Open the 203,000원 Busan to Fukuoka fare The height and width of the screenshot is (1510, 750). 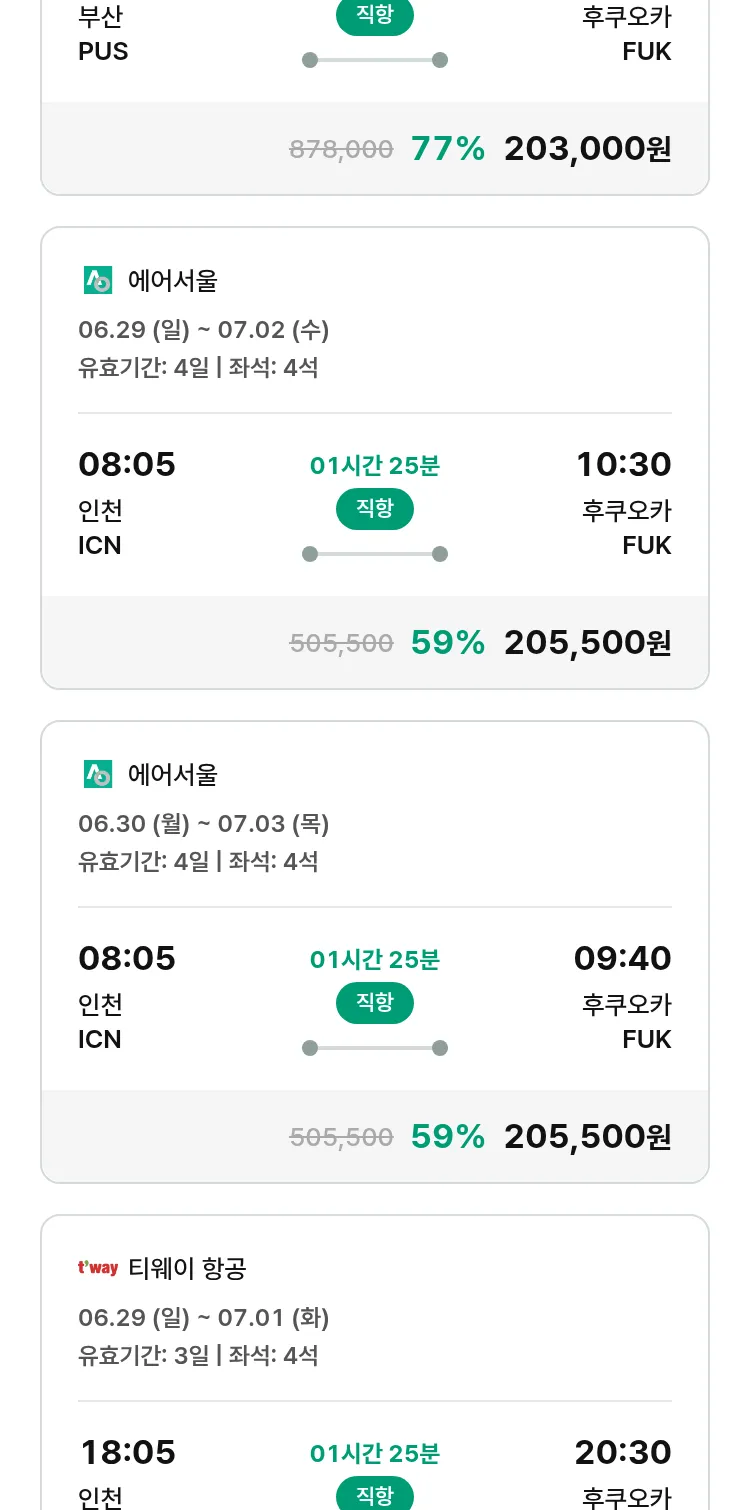point(588,149)
